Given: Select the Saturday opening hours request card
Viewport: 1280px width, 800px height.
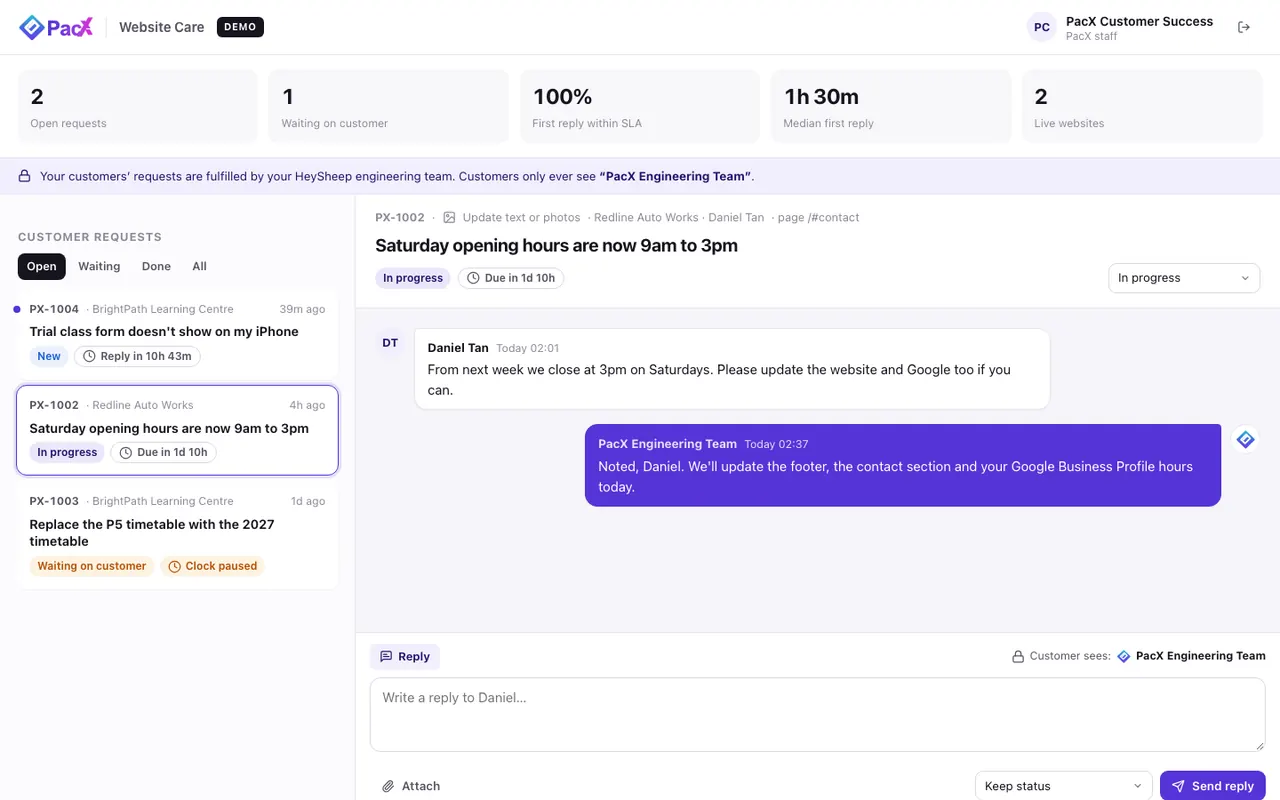Looking at the screenshot, I should 177,430.
